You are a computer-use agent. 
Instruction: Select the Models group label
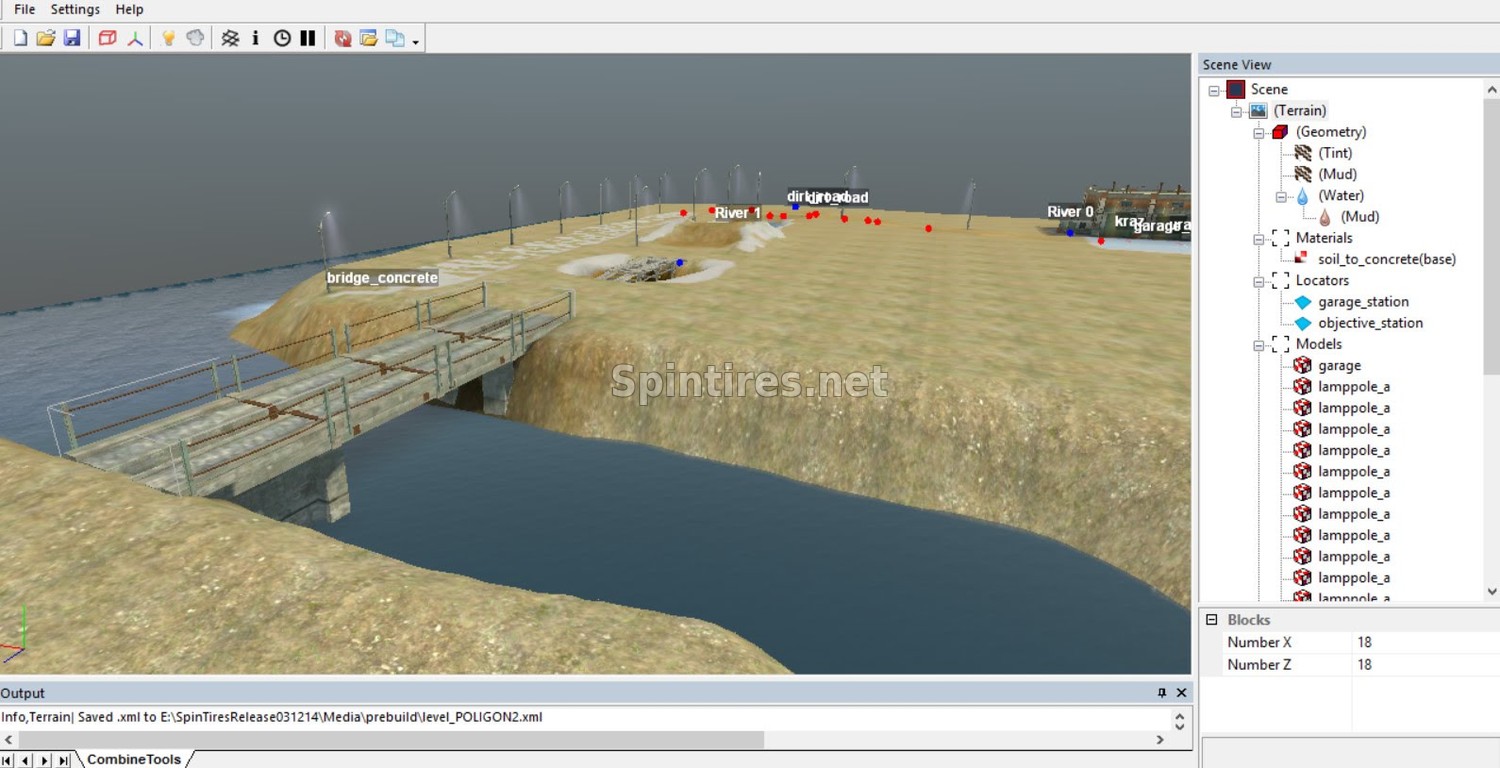click(x=1319, y=344)
